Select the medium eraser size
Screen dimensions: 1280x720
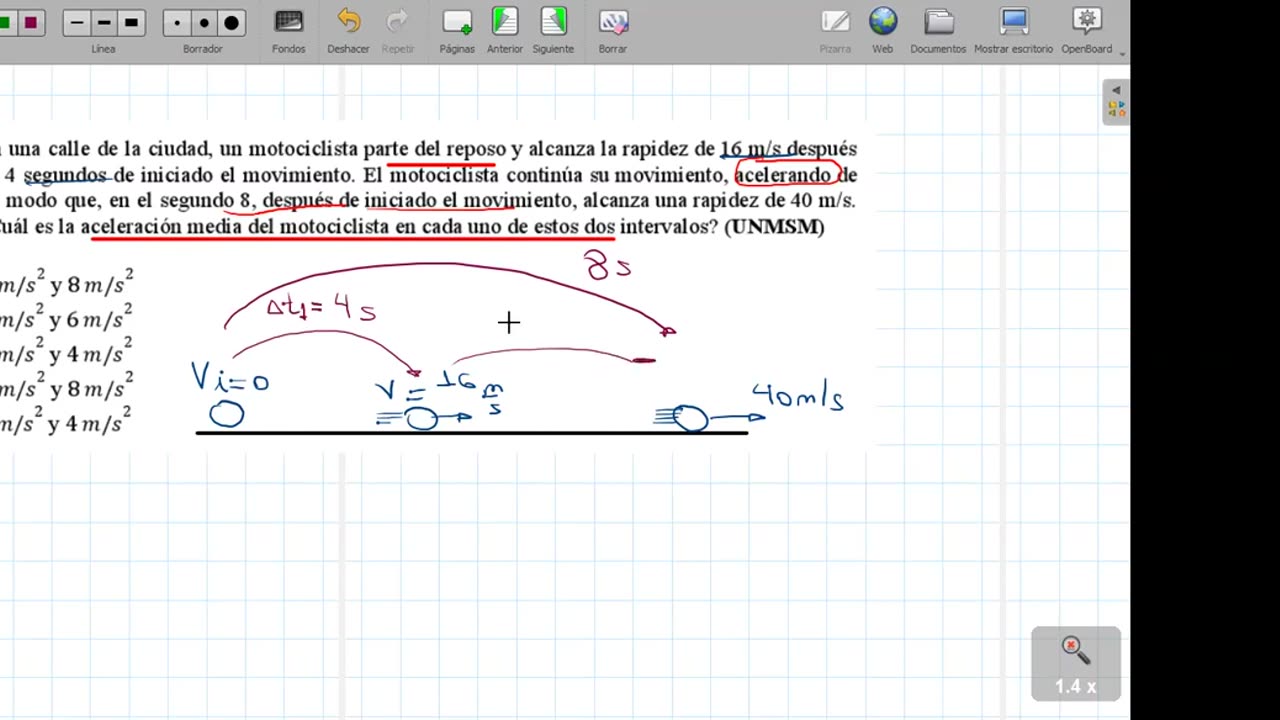click(204, 22)
